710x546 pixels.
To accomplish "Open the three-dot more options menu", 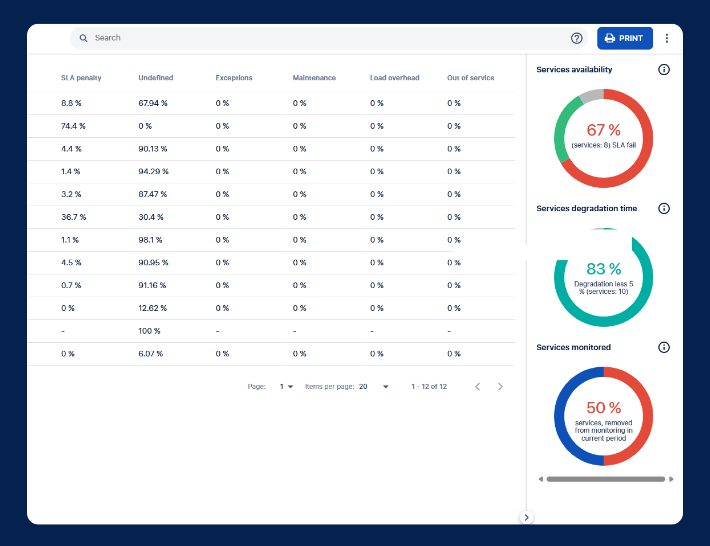I will click(x=667, y=38).
